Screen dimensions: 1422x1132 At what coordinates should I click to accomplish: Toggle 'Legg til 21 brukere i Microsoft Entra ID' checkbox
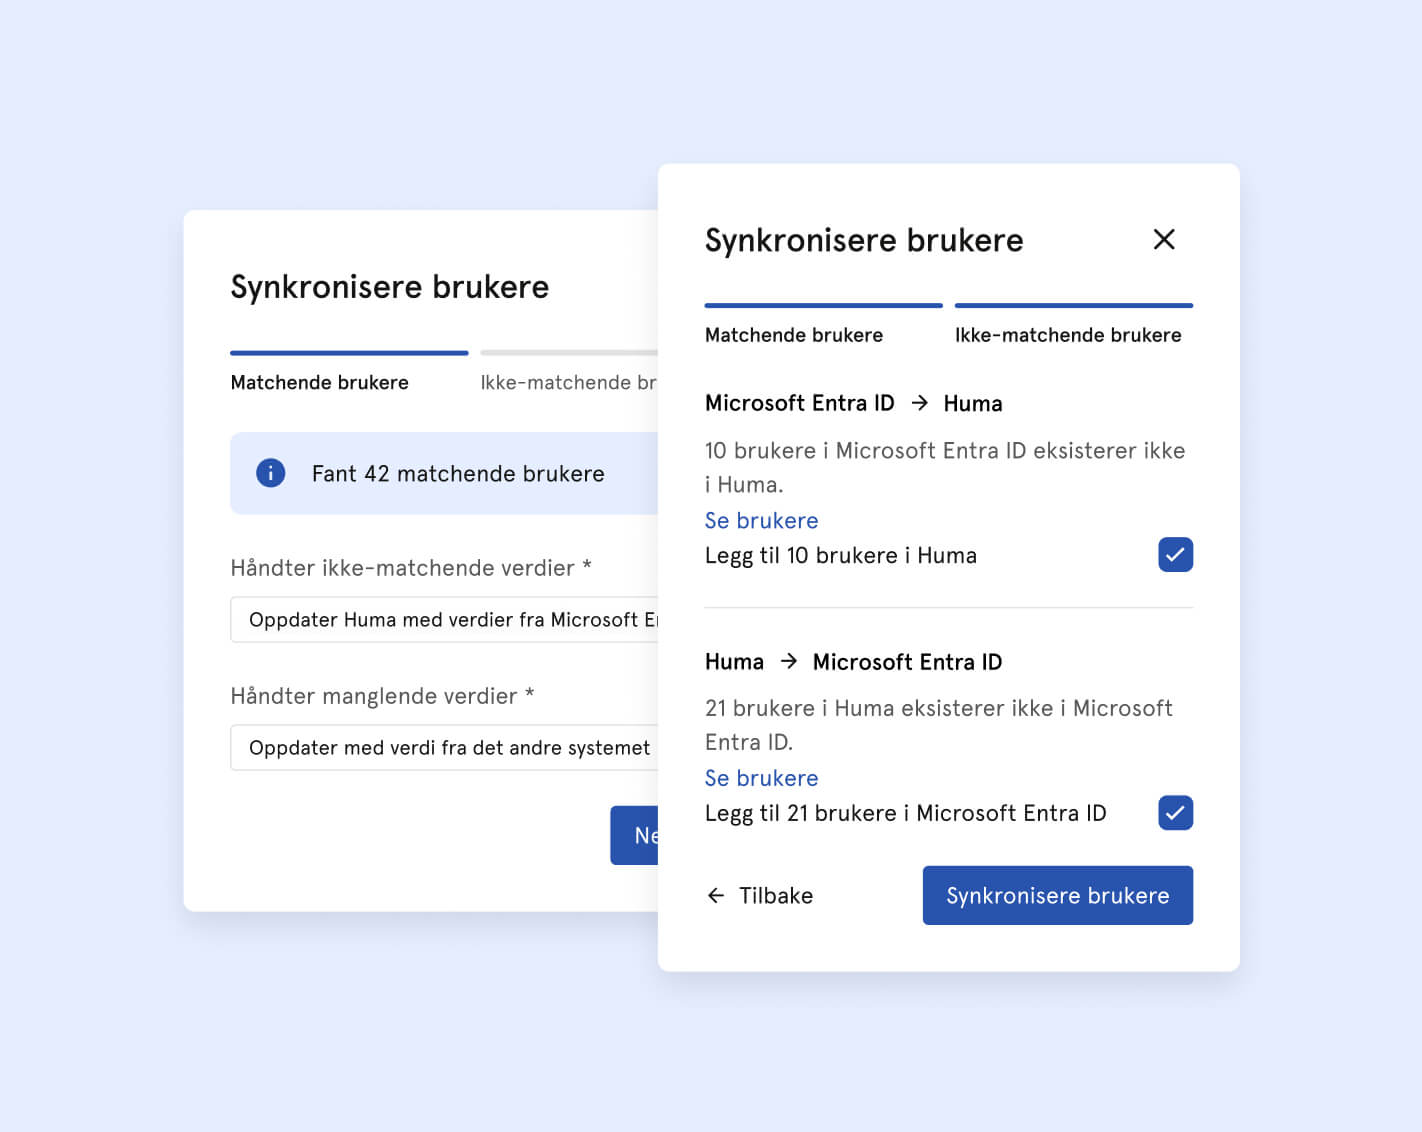point(1175,813)
